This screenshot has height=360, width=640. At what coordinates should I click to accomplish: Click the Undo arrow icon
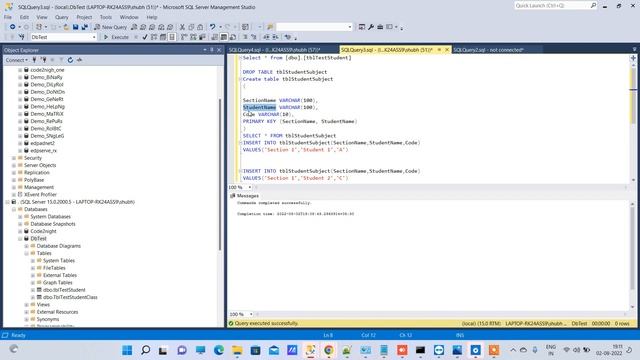click(x=212, y=27)
